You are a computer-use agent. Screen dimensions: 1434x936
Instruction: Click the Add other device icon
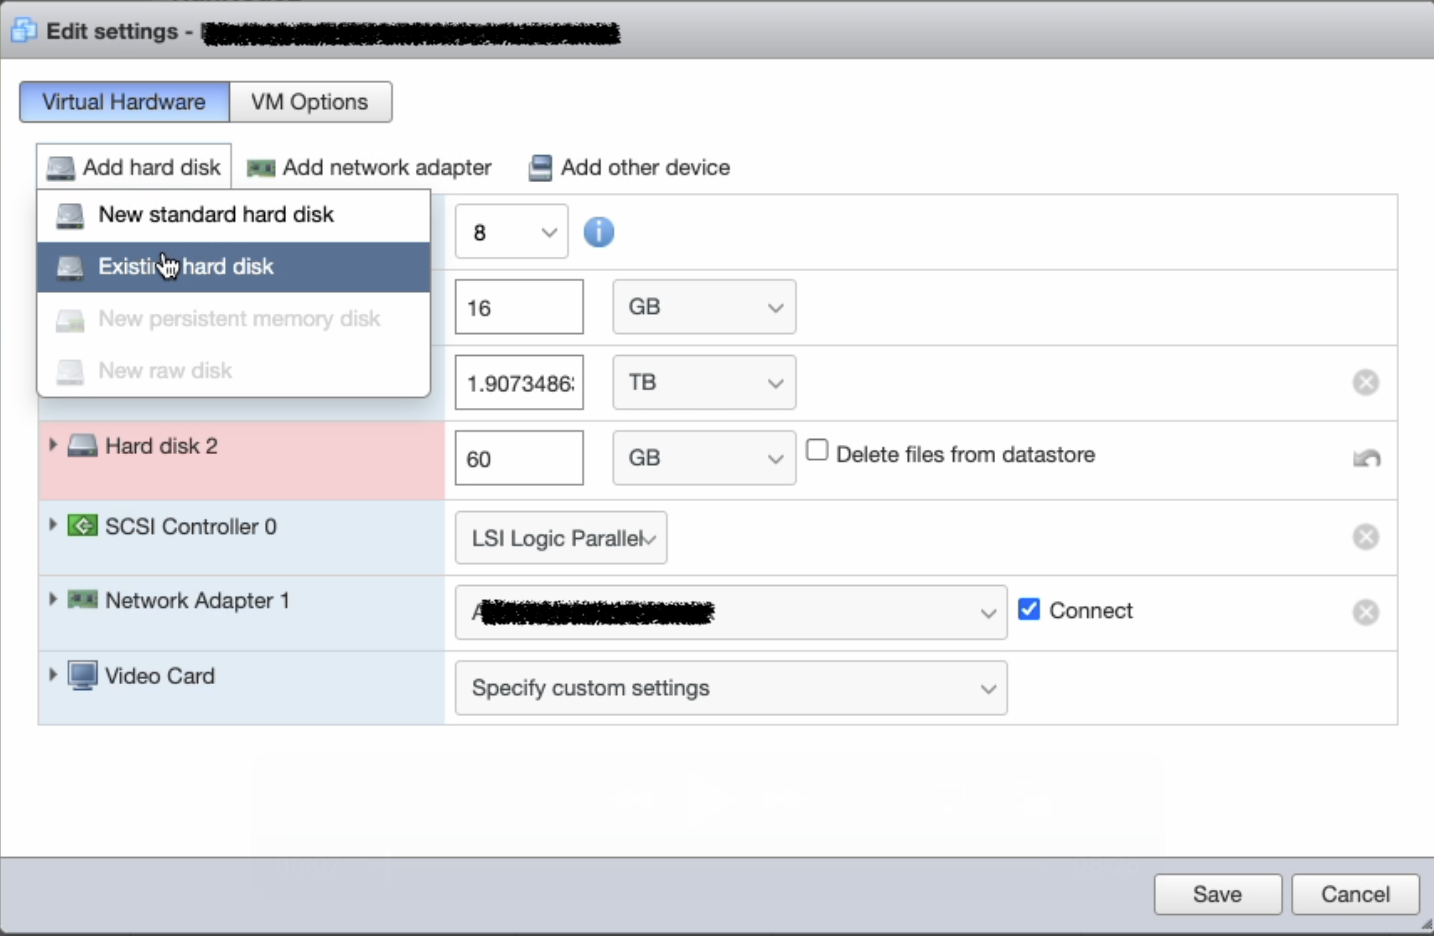point(540,168)
